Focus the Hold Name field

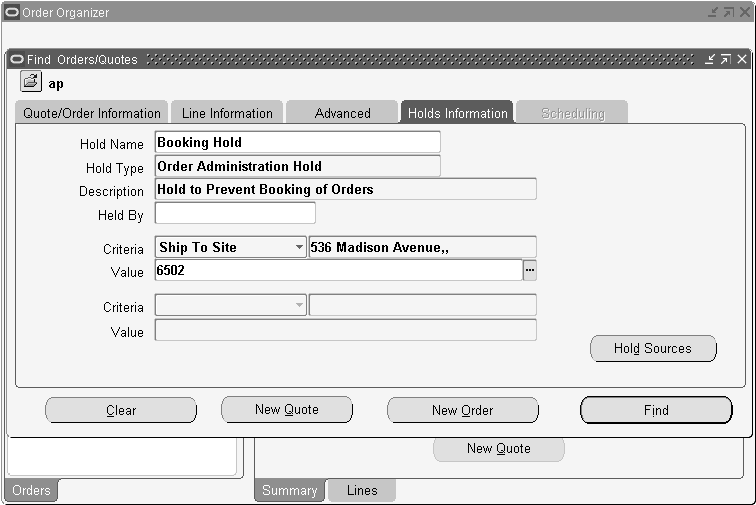point(297,142)
